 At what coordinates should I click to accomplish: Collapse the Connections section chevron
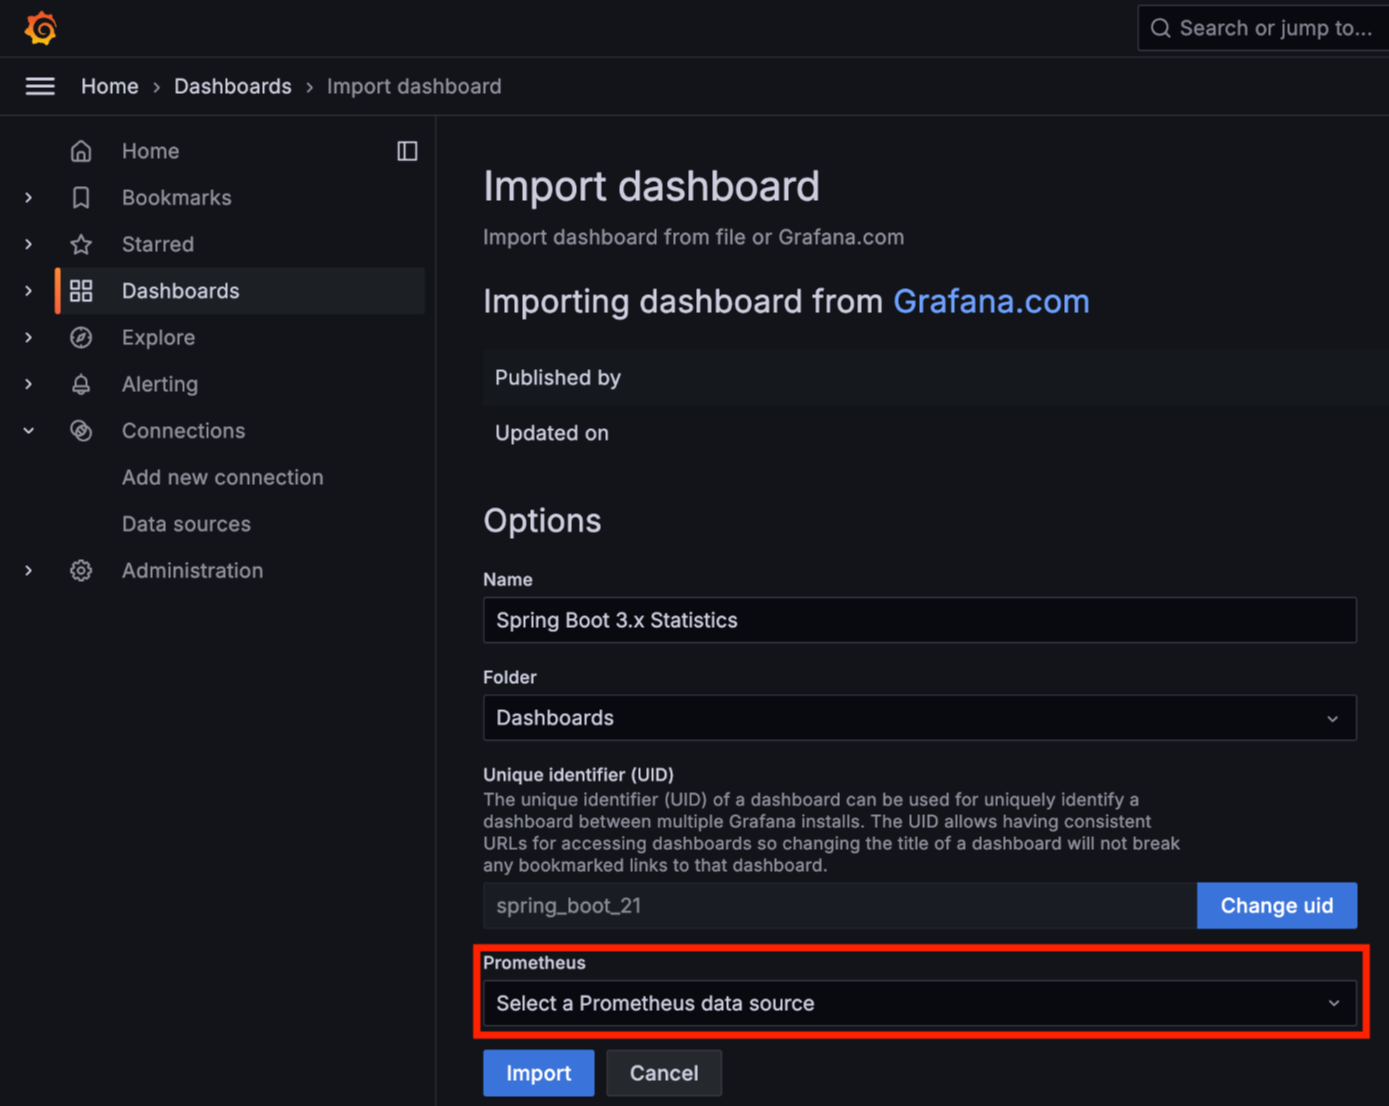(29, 431)
